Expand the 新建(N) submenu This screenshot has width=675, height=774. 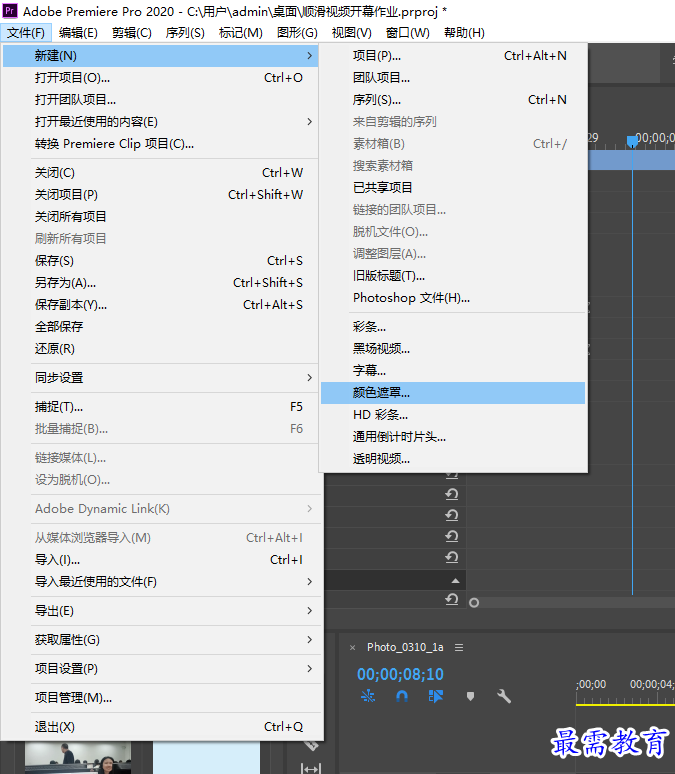click(160, 56)
